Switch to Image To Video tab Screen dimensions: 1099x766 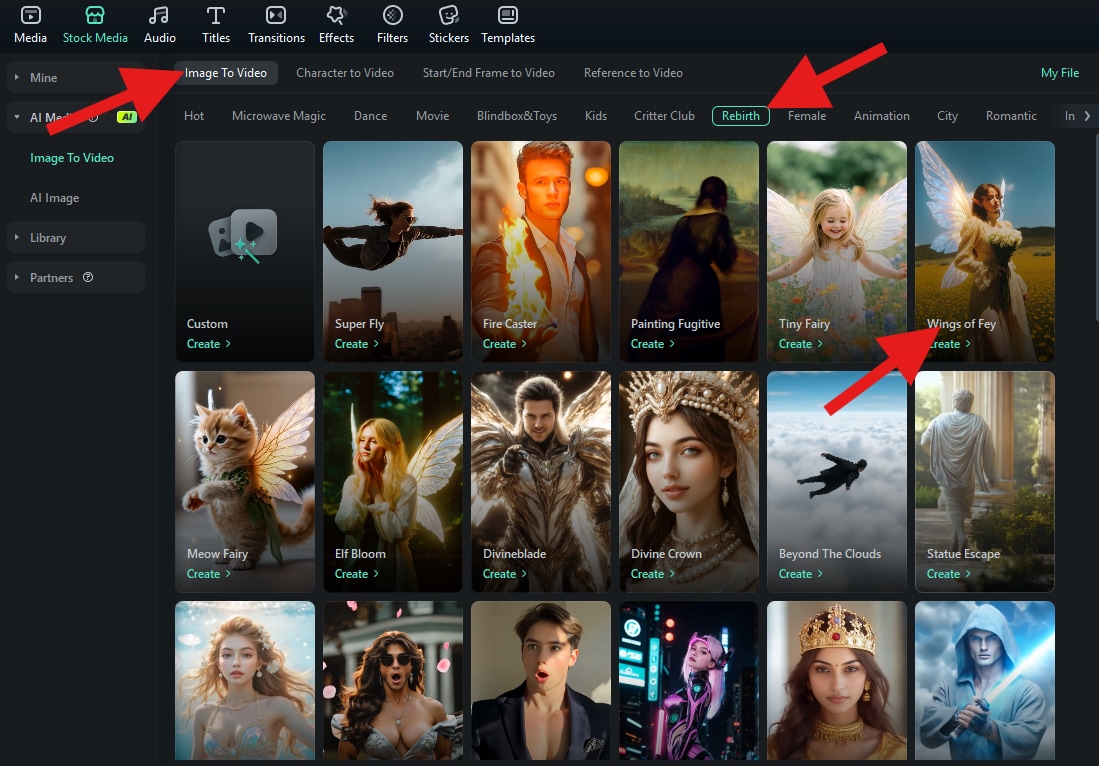click(x=226, y=73)
